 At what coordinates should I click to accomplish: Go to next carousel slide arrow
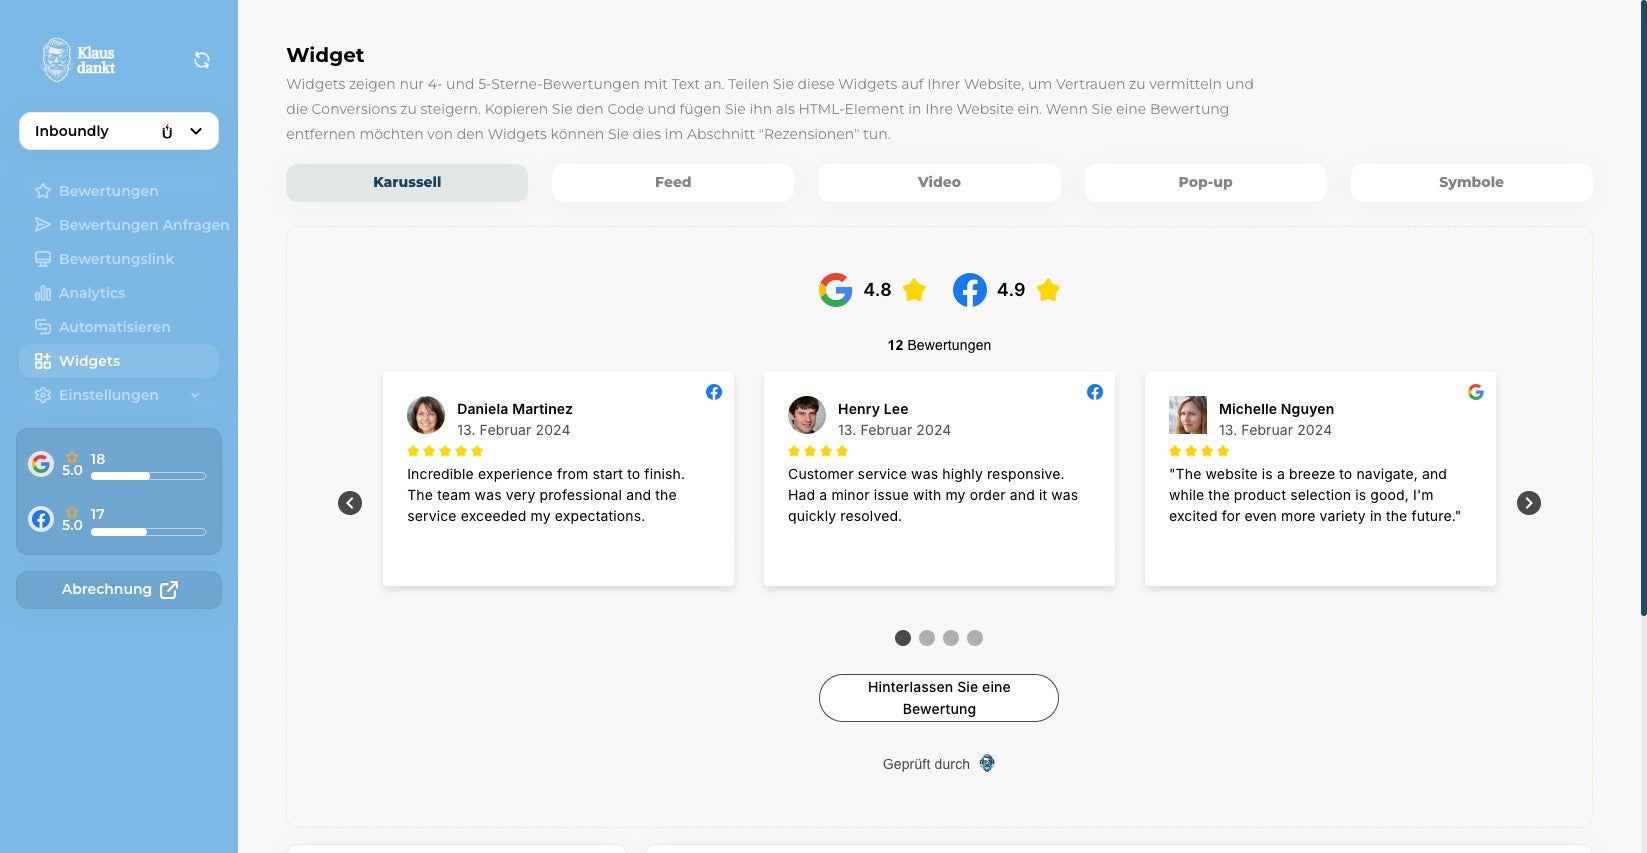click(1529, 503)
